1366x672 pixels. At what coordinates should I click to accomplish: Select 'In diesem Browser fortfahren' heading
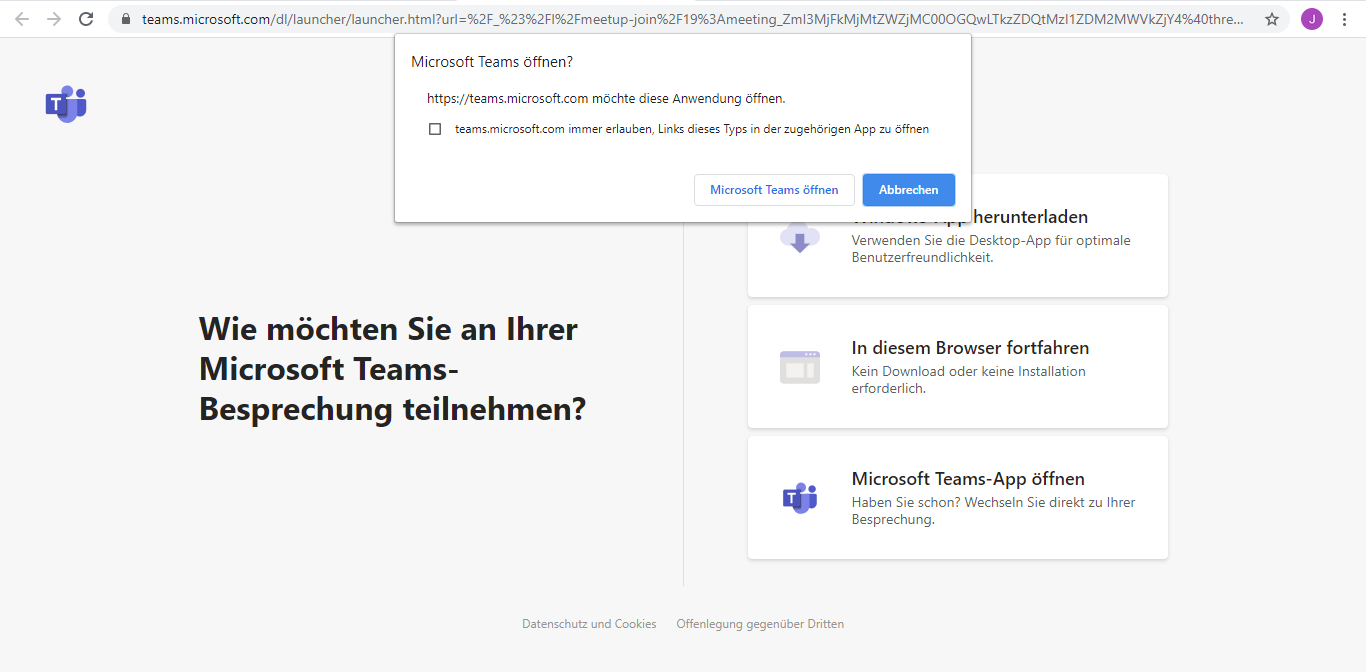click(969, 348)
